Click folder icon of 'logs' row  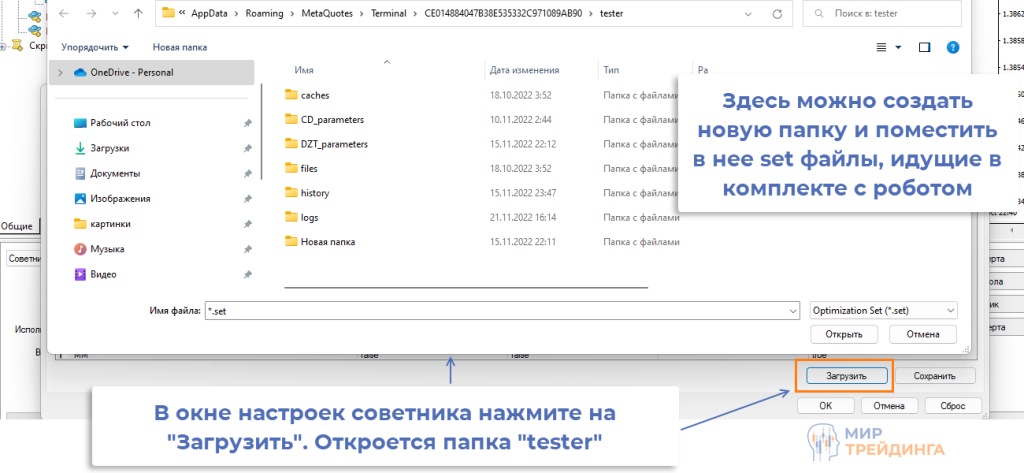tap(291, 217)
